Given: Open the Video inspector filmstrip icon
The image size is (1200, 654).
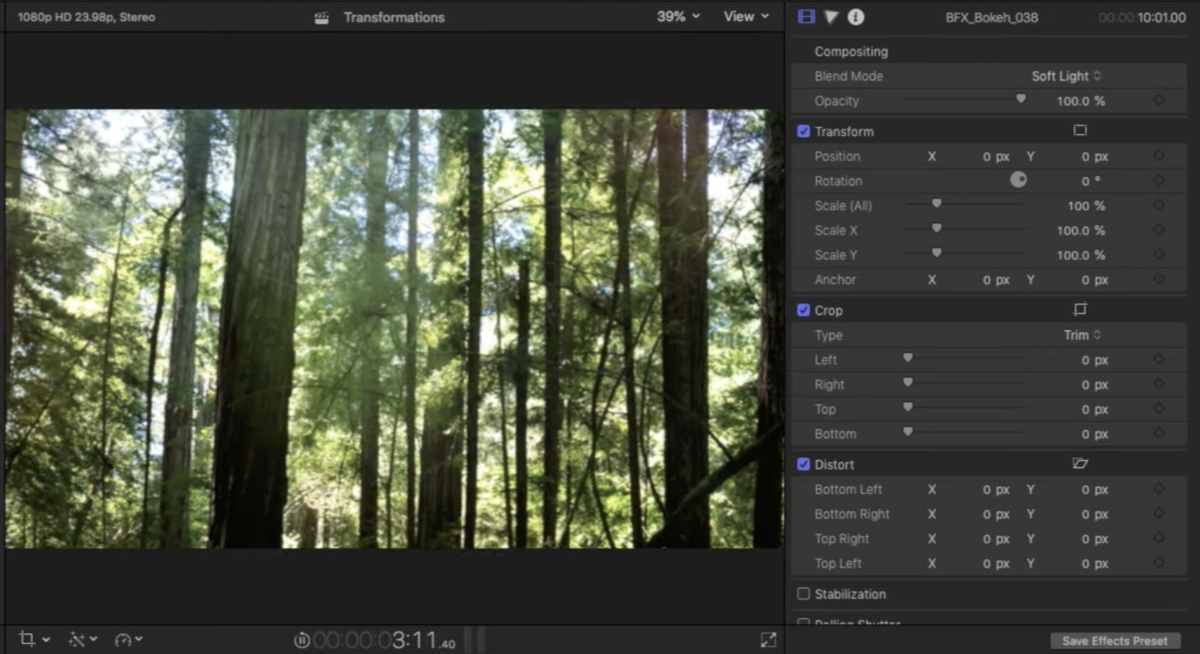Looking at the screenshot, I should [806, 17].
